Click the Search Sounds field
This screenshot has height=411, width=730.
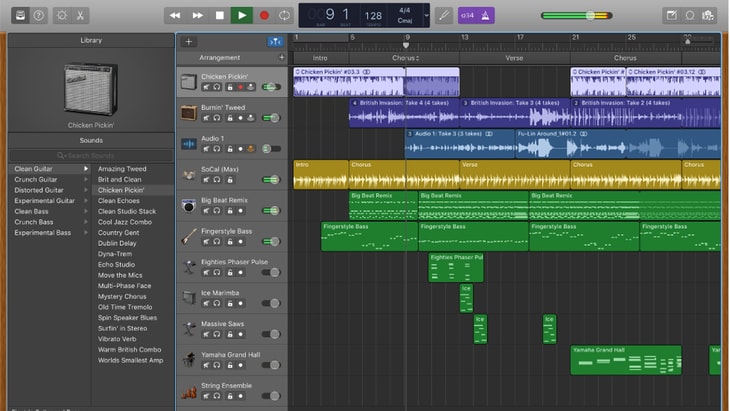click(x=91, y=155)
